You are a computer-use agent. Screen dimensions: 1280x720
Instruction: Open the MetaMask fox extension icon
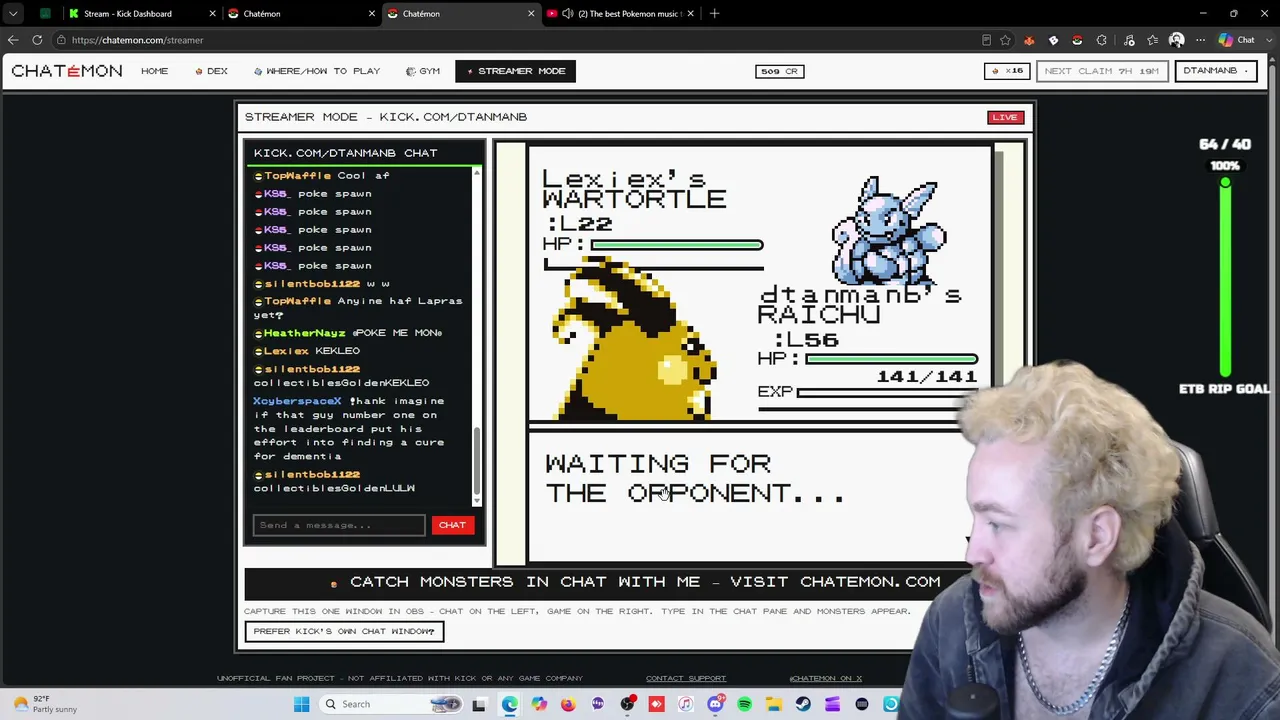pyautogui.click(x=1029, y=40)
